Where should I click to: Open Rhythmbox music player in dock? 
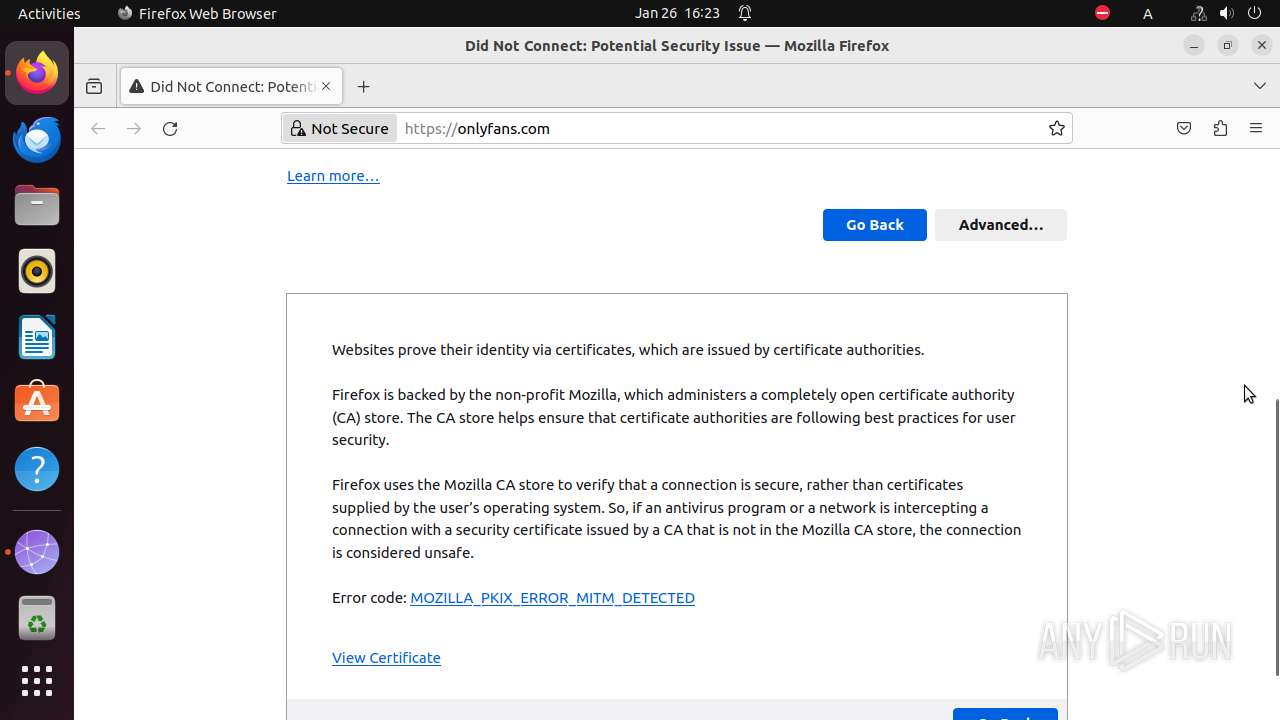[37, 271]
